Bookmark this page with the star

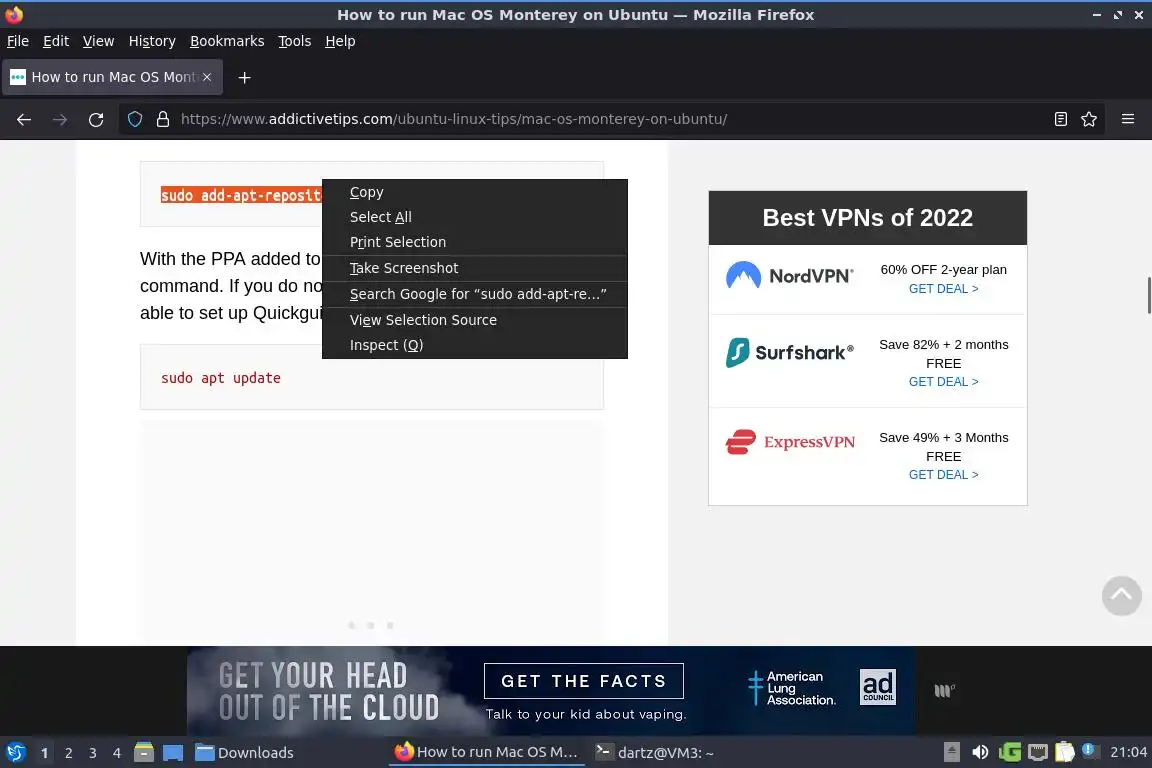click(1089, 119)
